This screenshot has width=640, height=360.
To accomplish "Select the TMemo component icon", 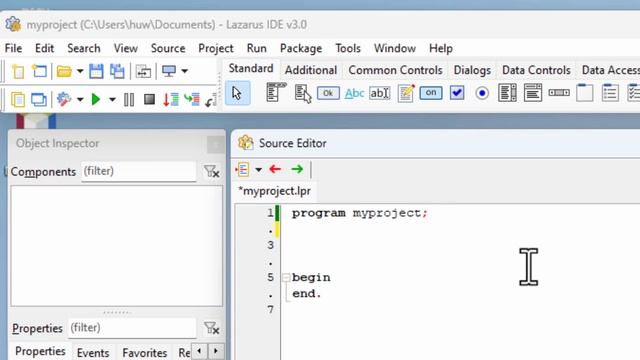I will [x=406, y=93].
